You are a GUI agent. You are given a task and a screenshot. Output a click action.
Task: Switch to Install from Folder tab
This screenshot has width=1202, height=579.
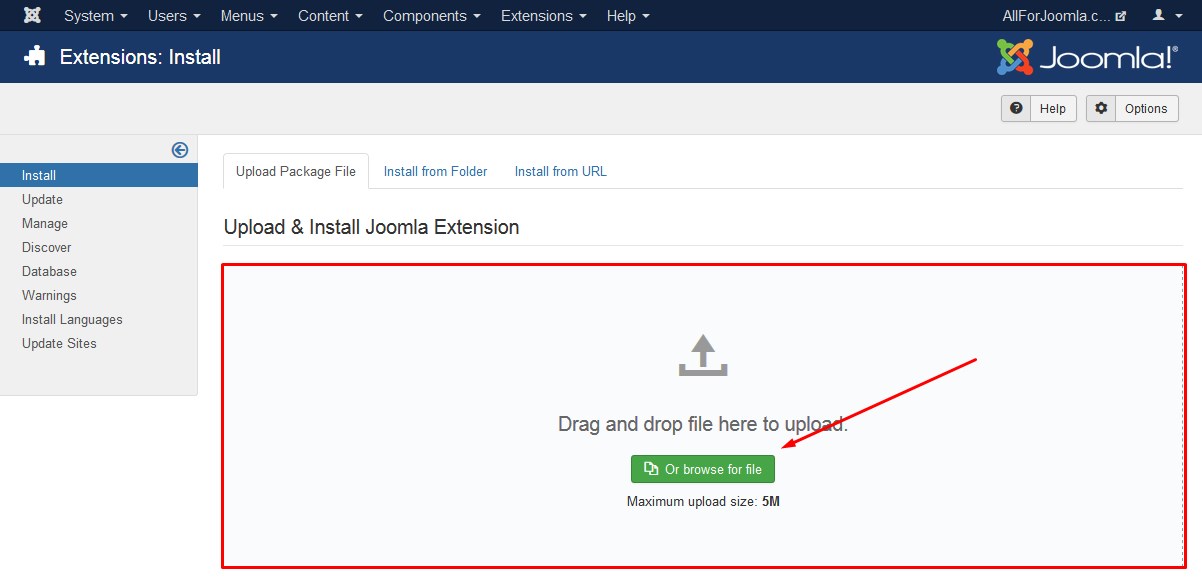click(435, 171)
